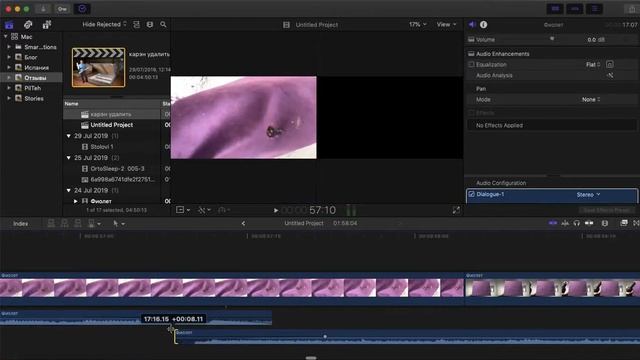This screenshot has width=640, height=360.
Task: Open the enhancement wand dropdown below viewer
Action: tap(204, 210)
